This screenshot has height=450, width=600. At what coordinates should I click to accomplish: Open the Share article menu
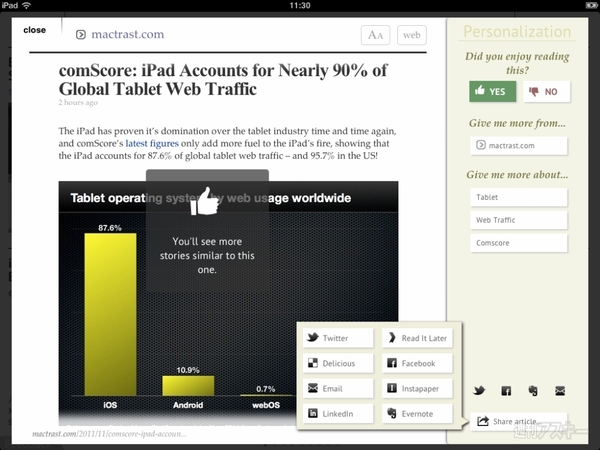click(518, 421)
